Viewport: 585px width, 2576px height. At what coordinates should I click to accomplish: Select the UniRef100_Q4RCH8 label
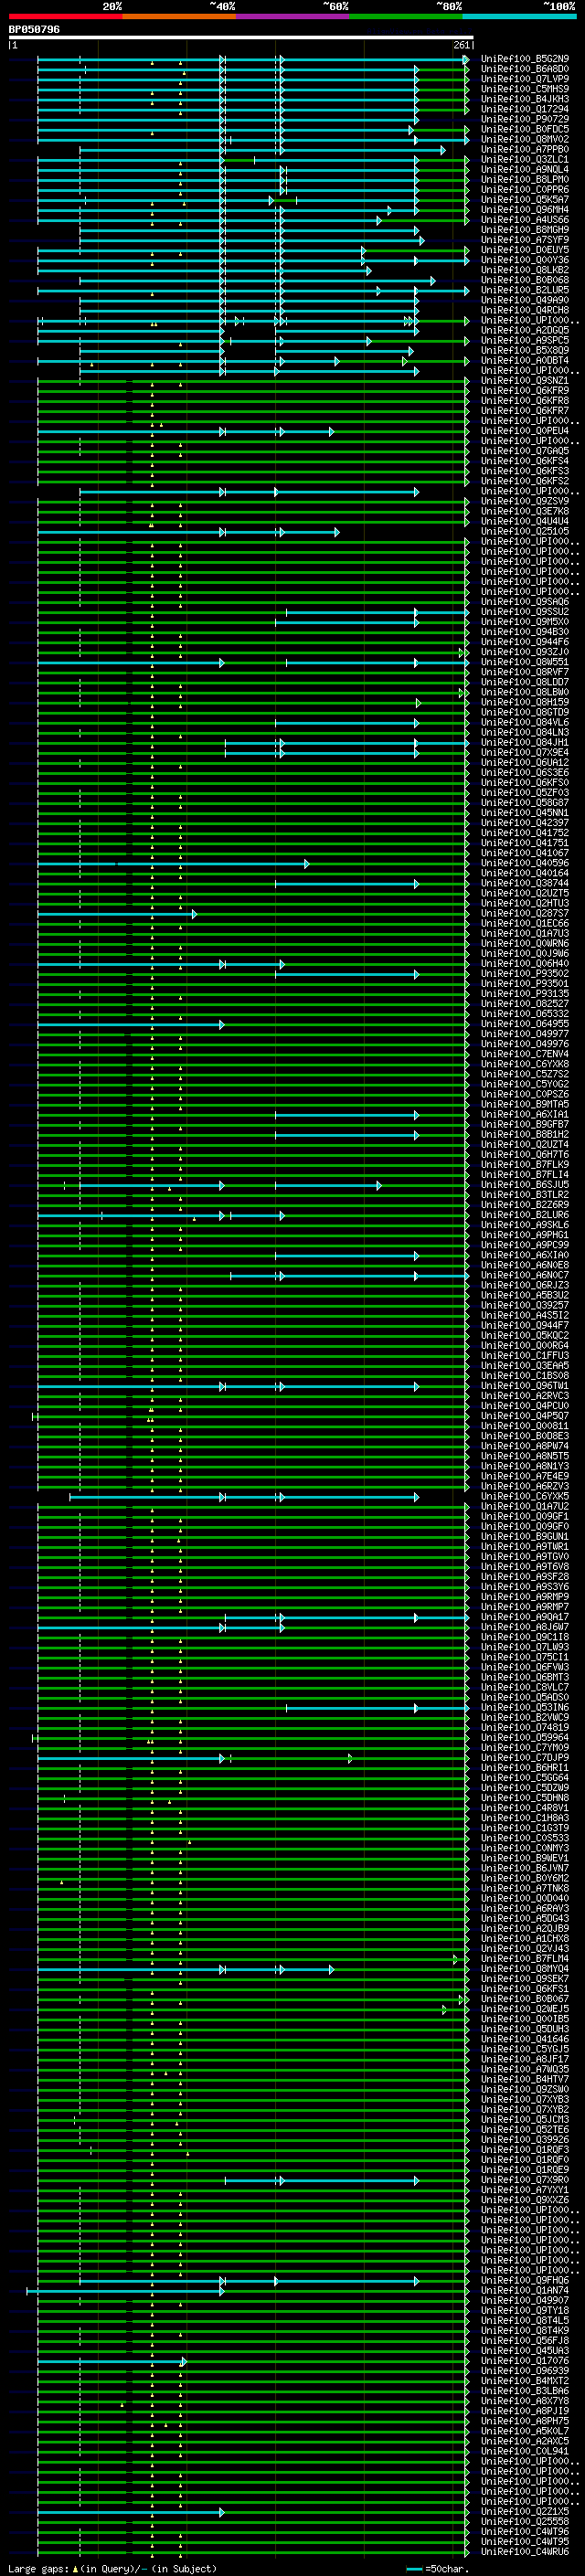525,310
